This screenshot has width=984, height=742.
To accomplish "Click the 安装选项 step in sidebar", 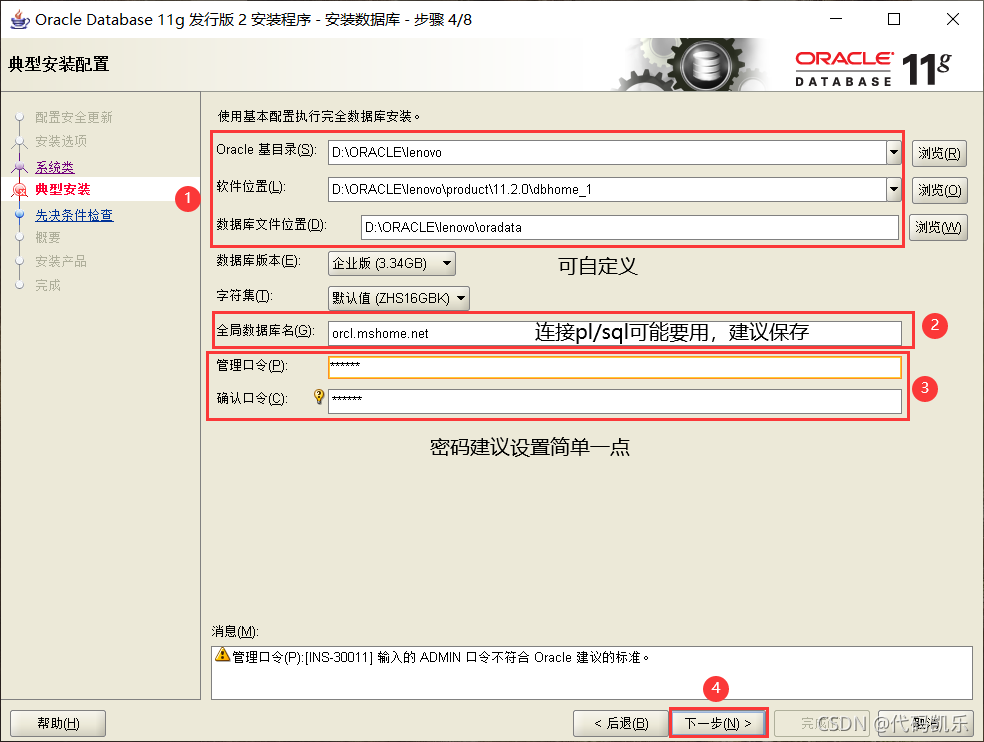I will 61,141.
